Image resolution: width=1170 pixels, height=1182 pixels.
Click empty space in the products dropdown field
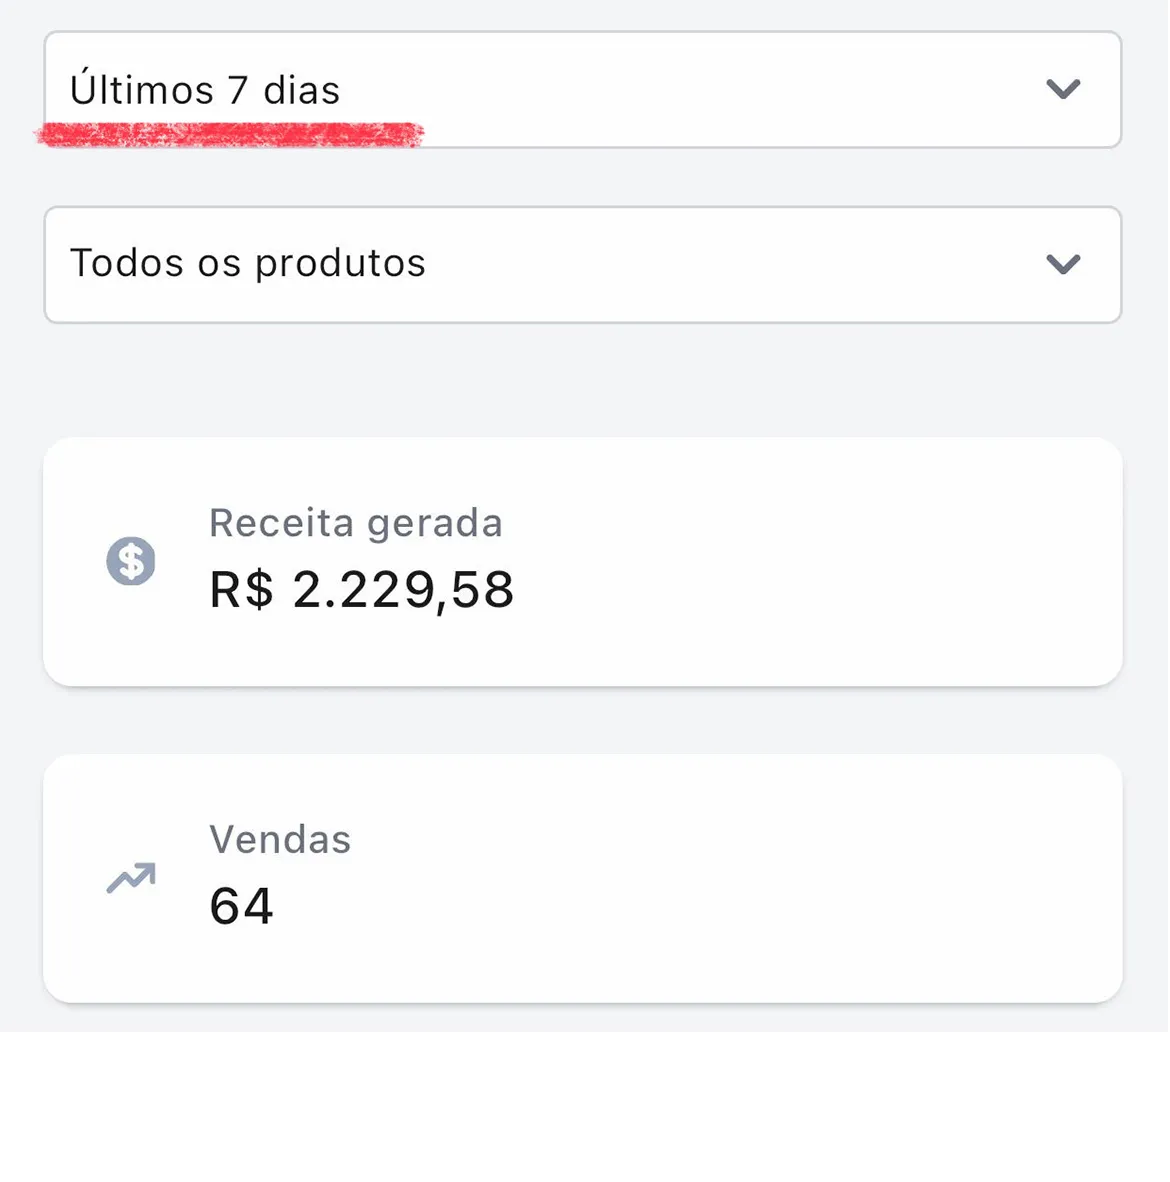[730, 265]
